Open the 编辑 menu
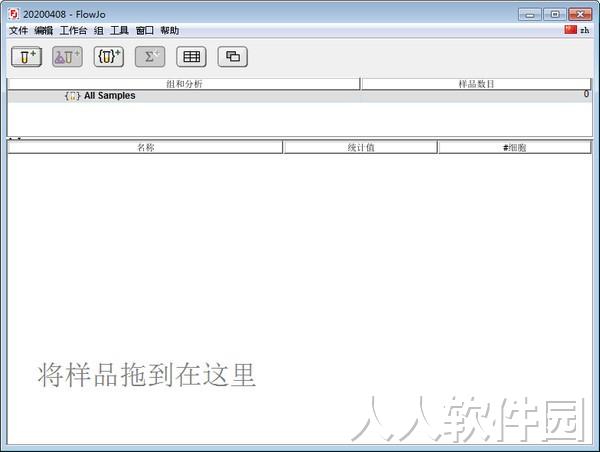This screenshot has width=600, height=452. coord(44,31)
